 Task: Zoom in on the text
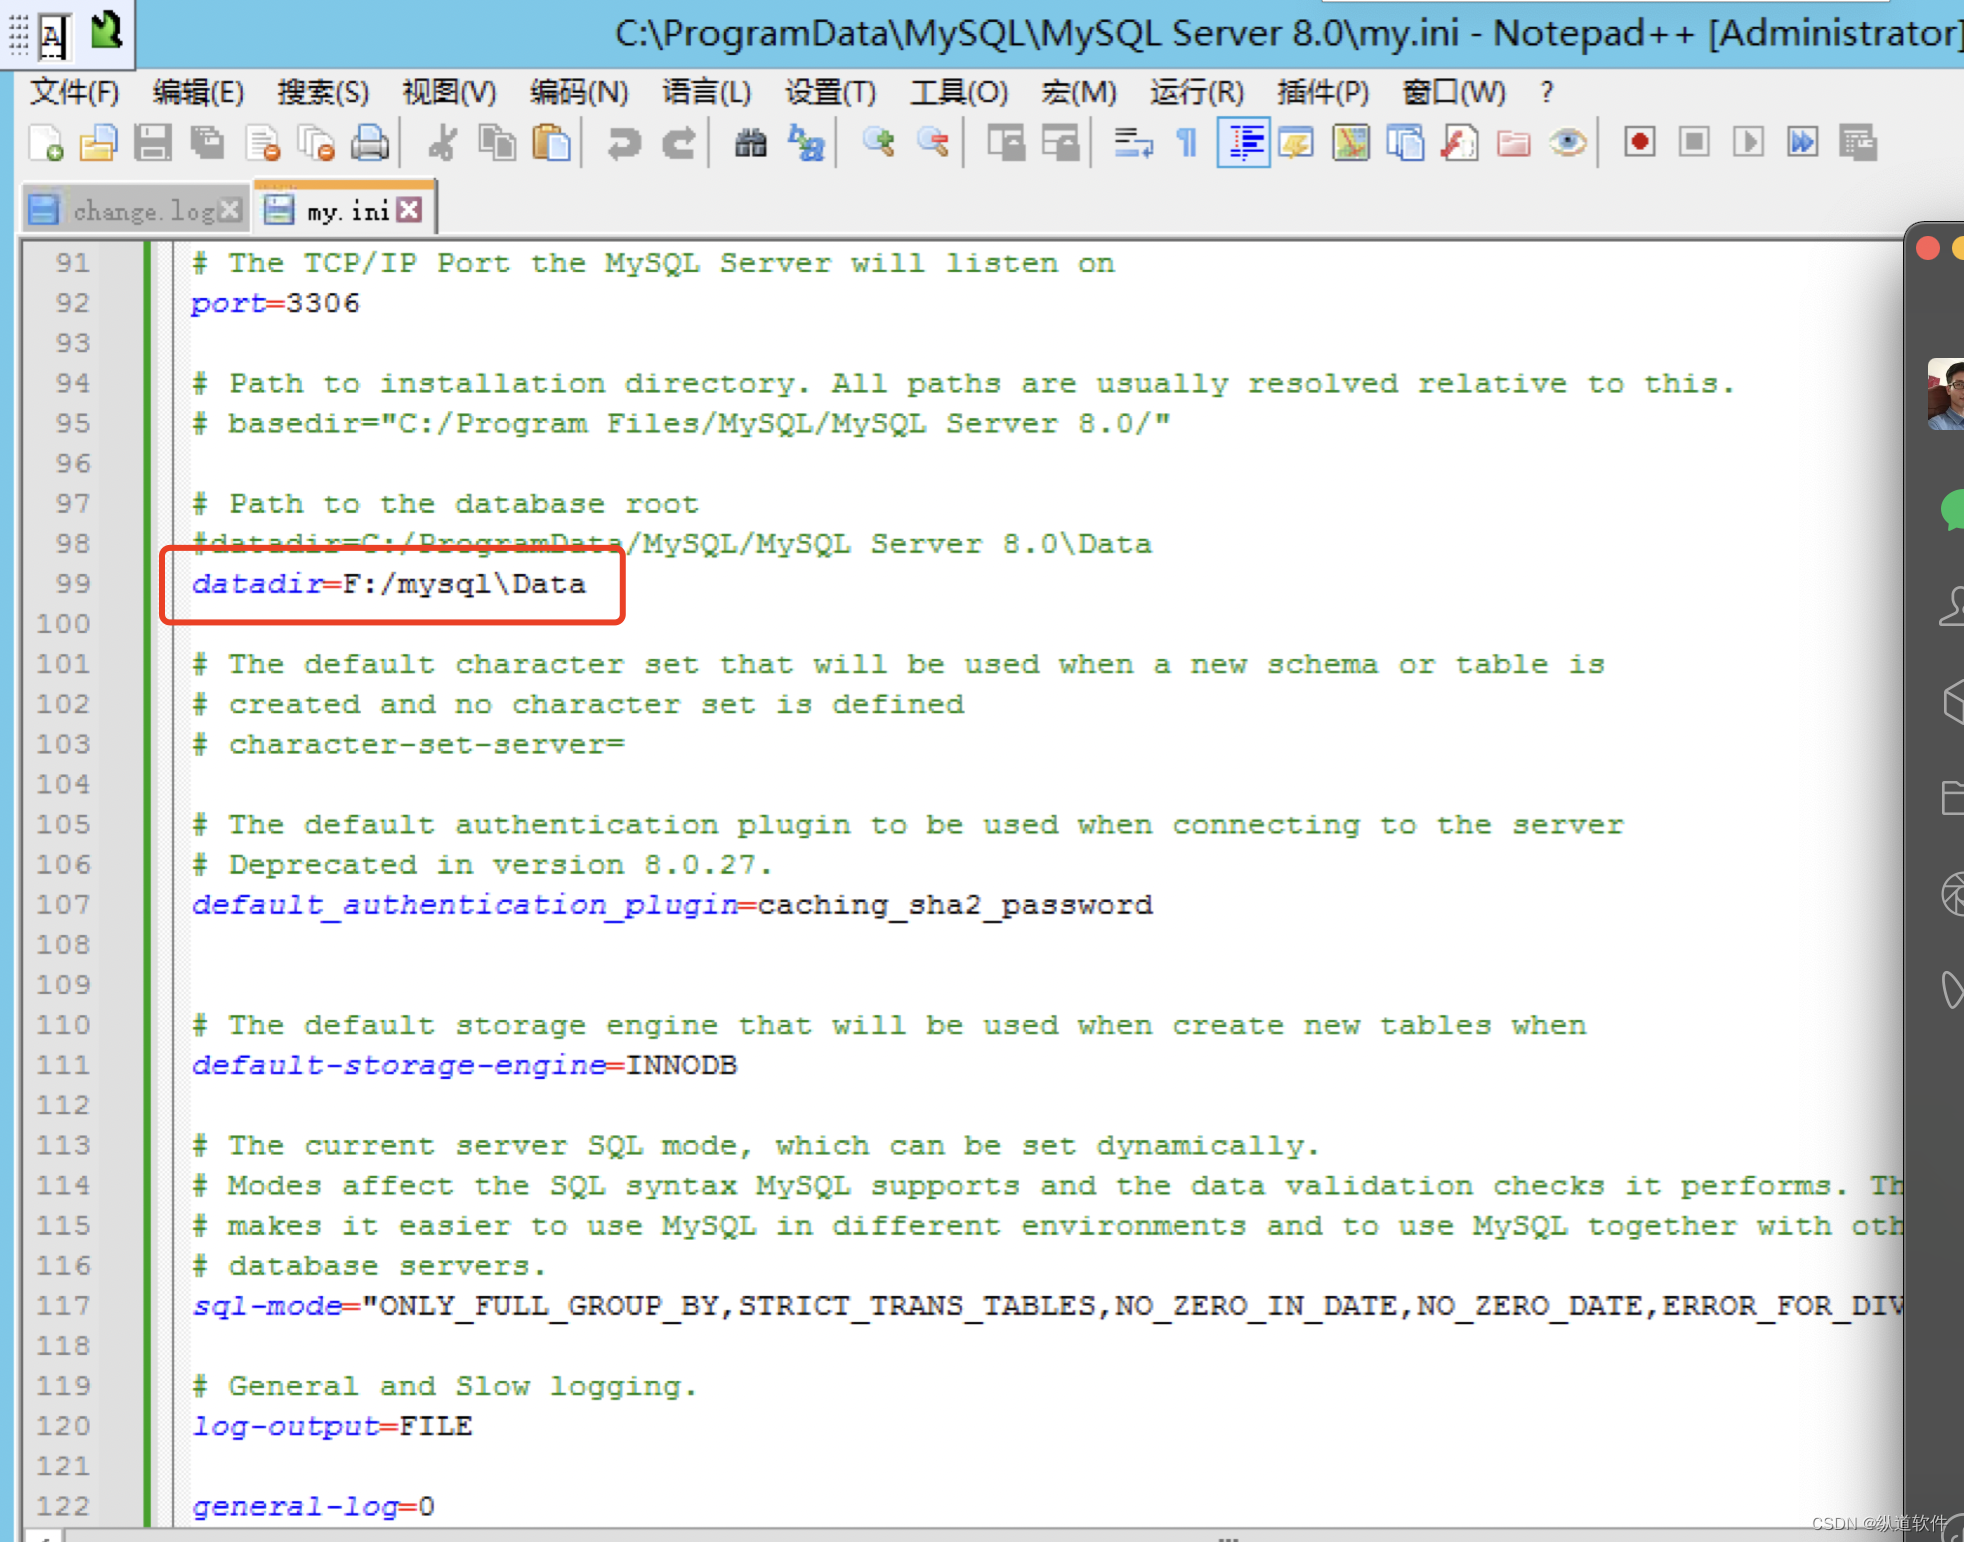coord(878,143)
